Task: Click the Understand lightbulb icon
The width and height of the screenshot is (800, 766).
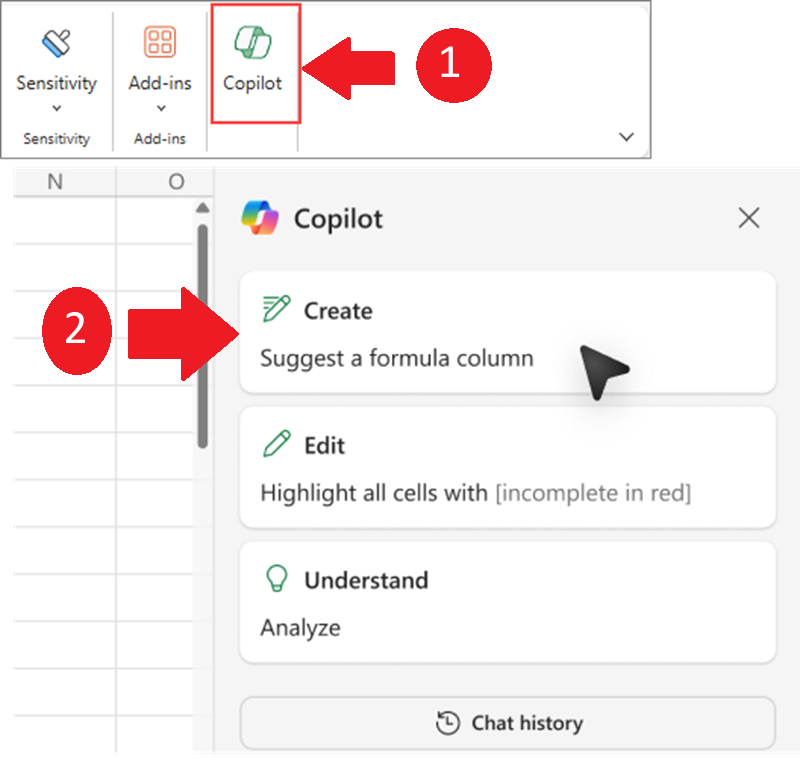Action: [x=275, y=580]
